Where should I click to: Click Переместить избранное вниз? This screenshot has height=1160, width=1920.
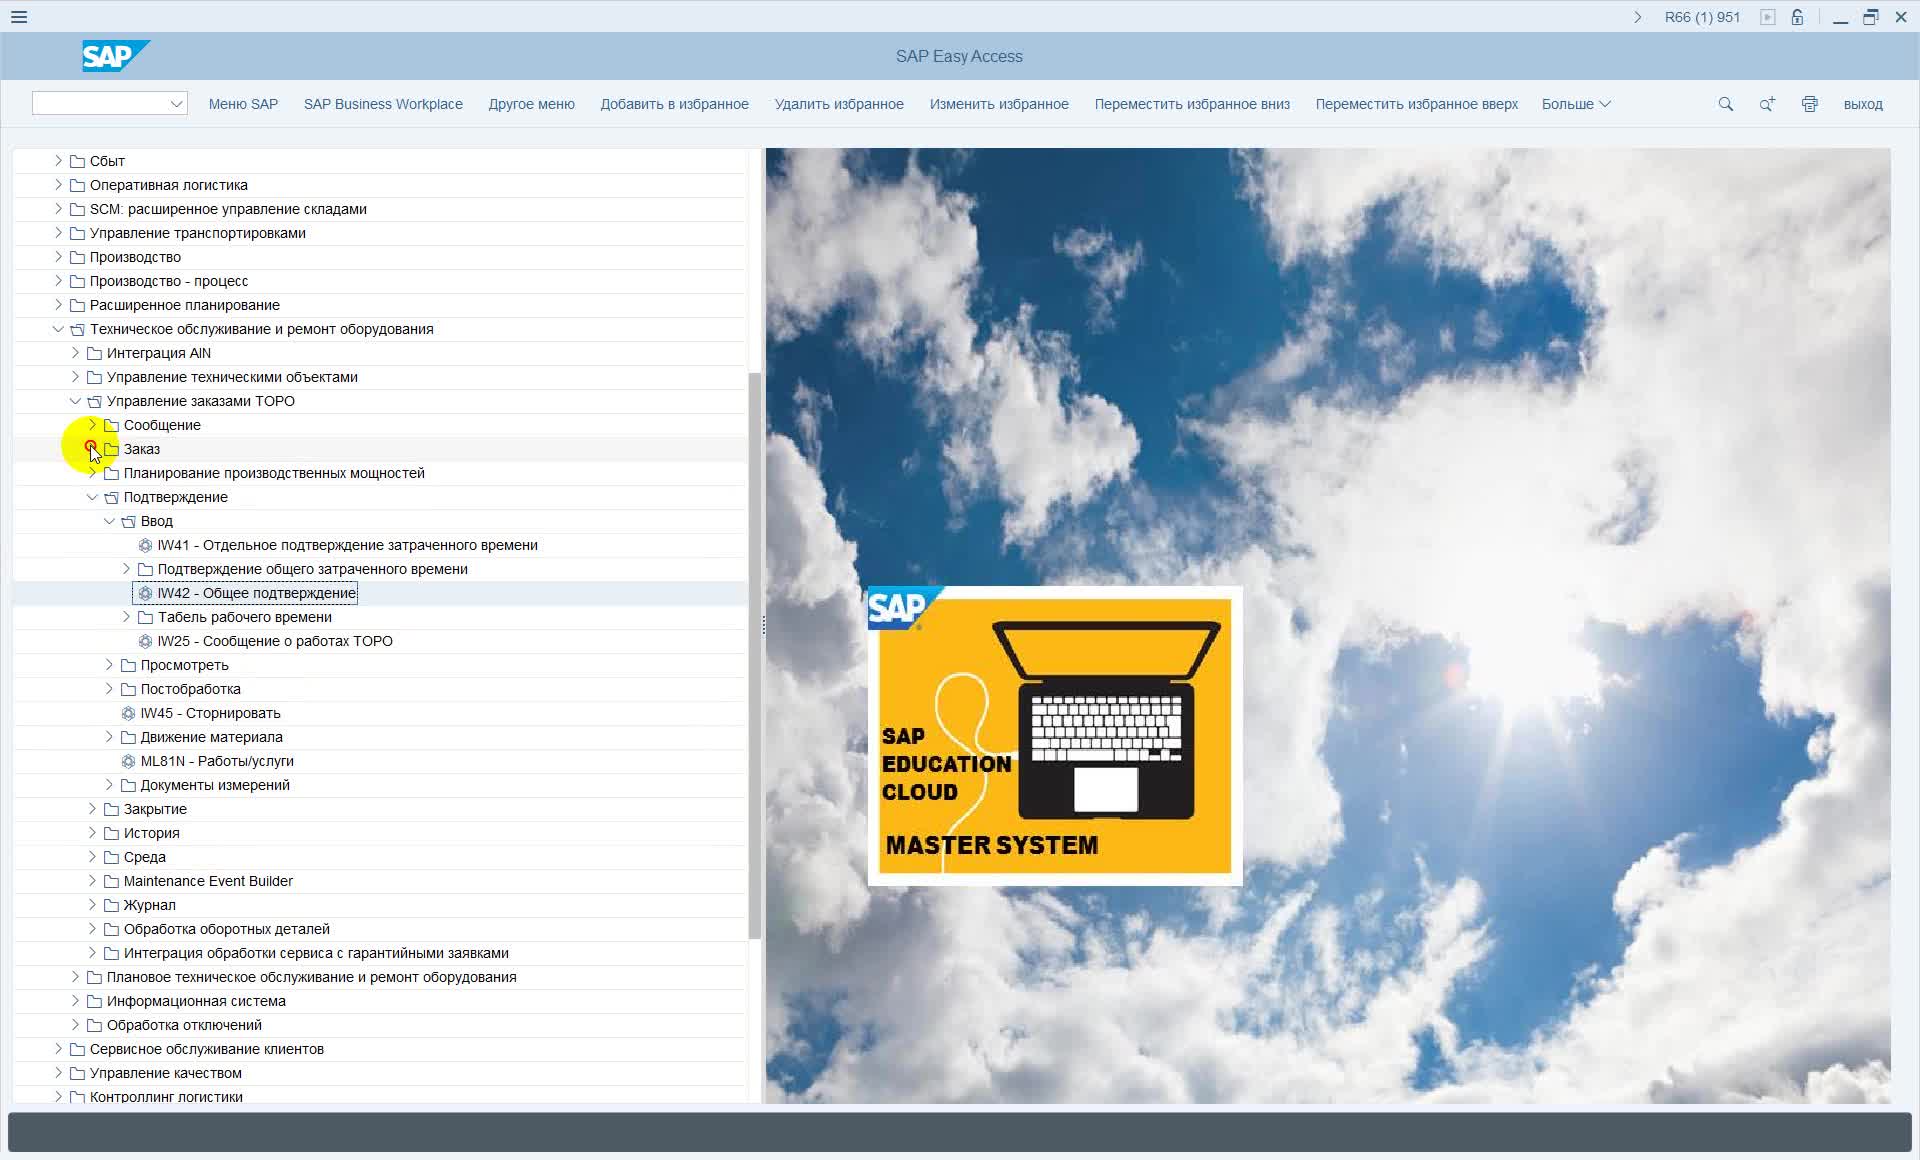click(1192, 104)
